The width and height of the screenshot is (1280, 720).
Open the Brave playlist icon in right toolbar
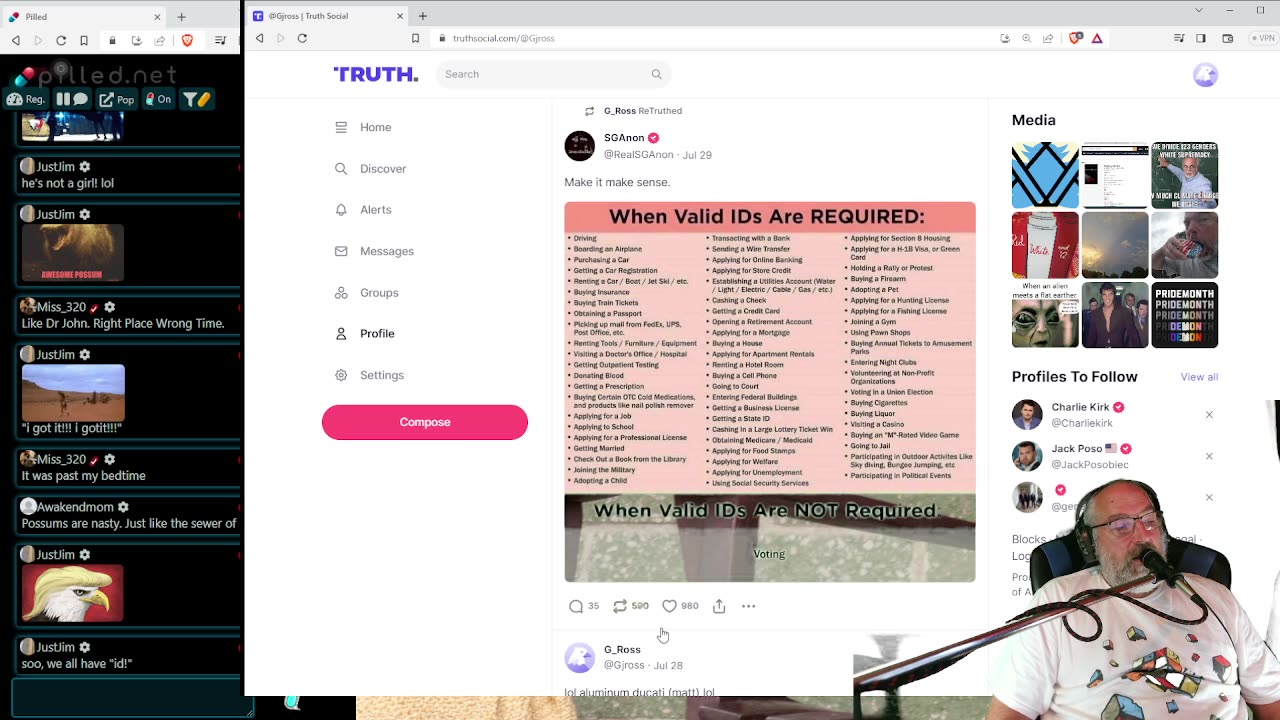pos(1180,38)
